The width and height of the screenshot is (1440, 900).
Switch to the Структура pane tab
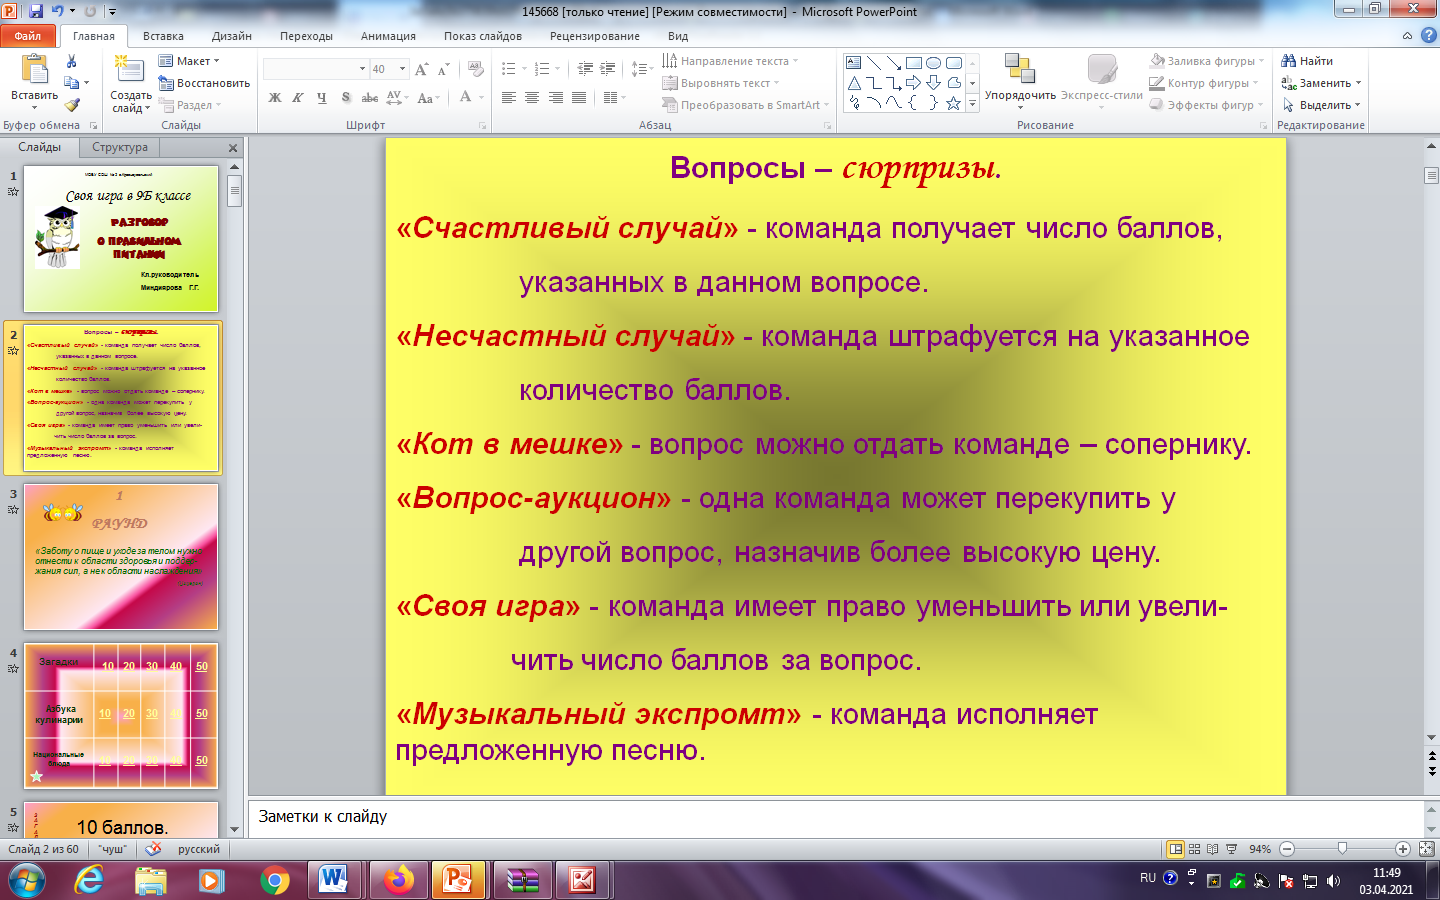tap(120, 147)
